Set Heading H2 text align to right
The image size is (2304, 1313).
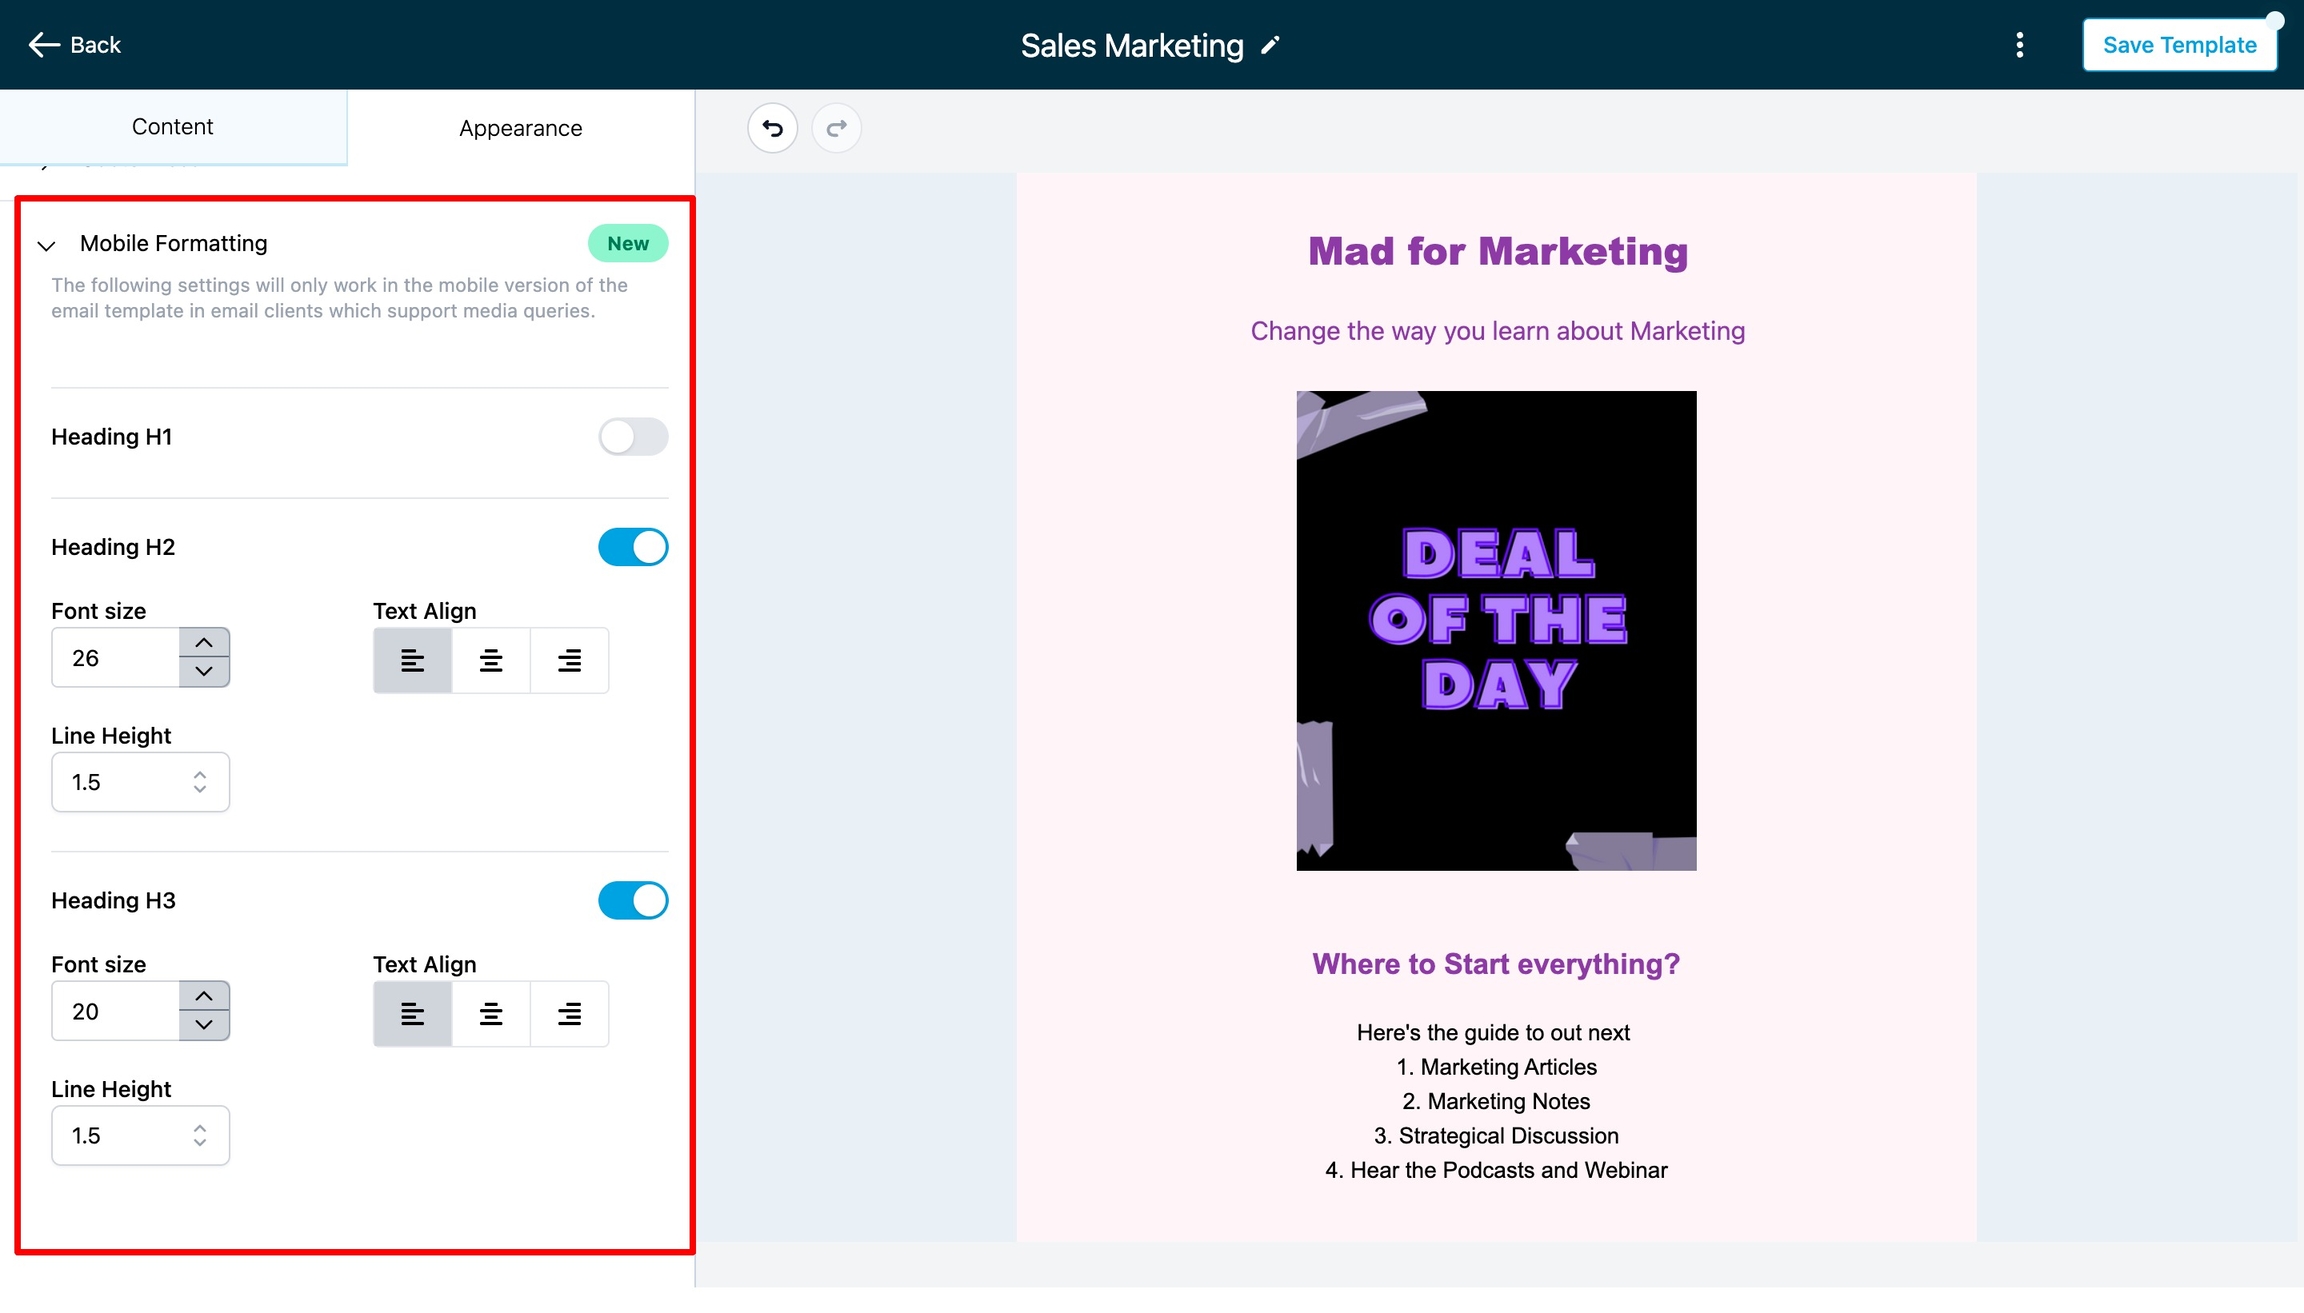pos(569,660)
